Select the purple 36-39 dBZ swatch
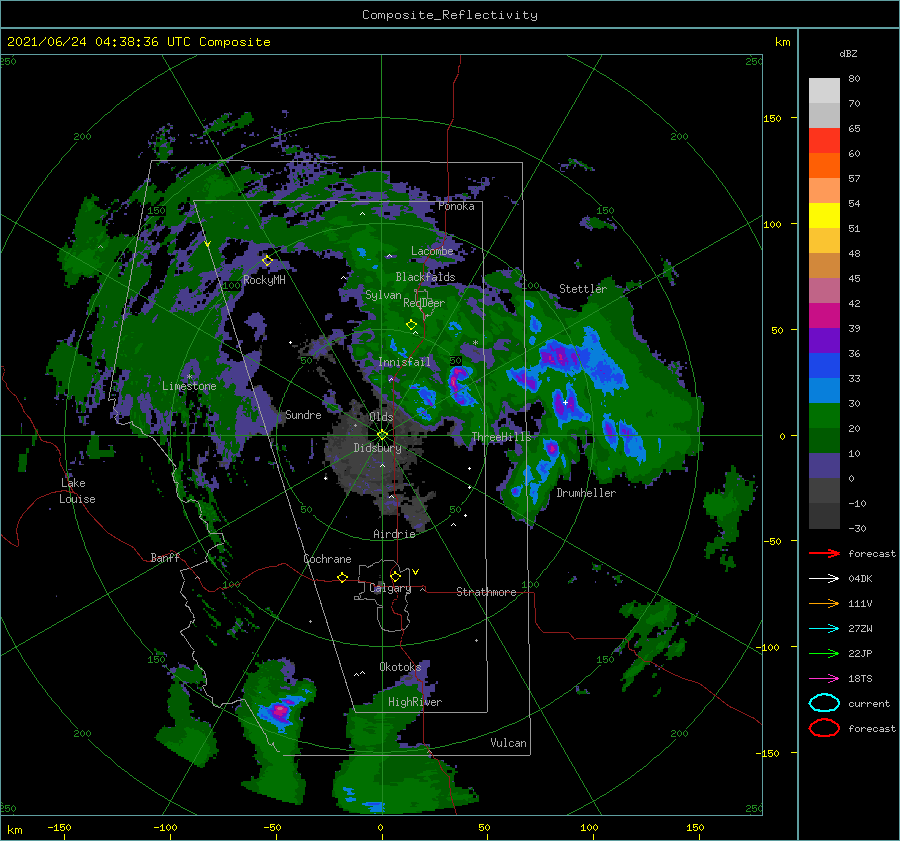 [824, 340]
